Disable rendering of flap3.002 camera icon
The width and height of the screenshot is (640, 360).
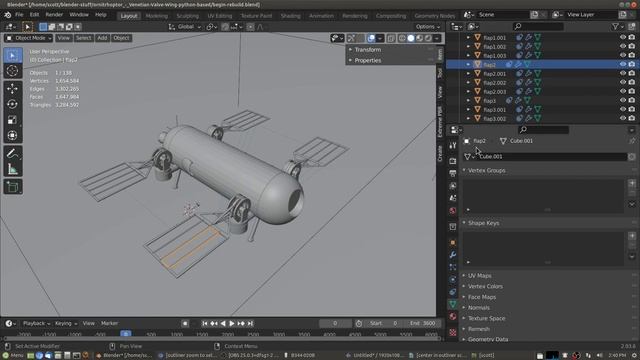(x=632, y=118)
